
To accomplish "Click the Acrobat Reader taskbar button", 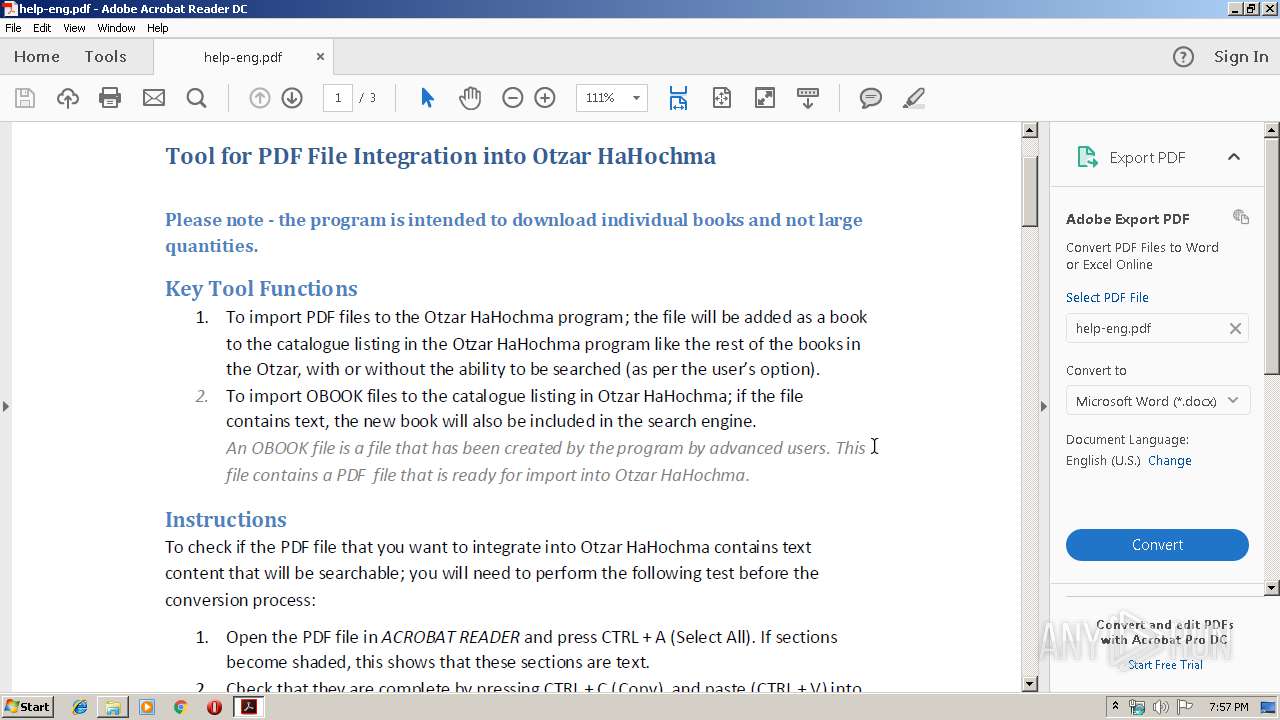I will click(x=248, y=707).
